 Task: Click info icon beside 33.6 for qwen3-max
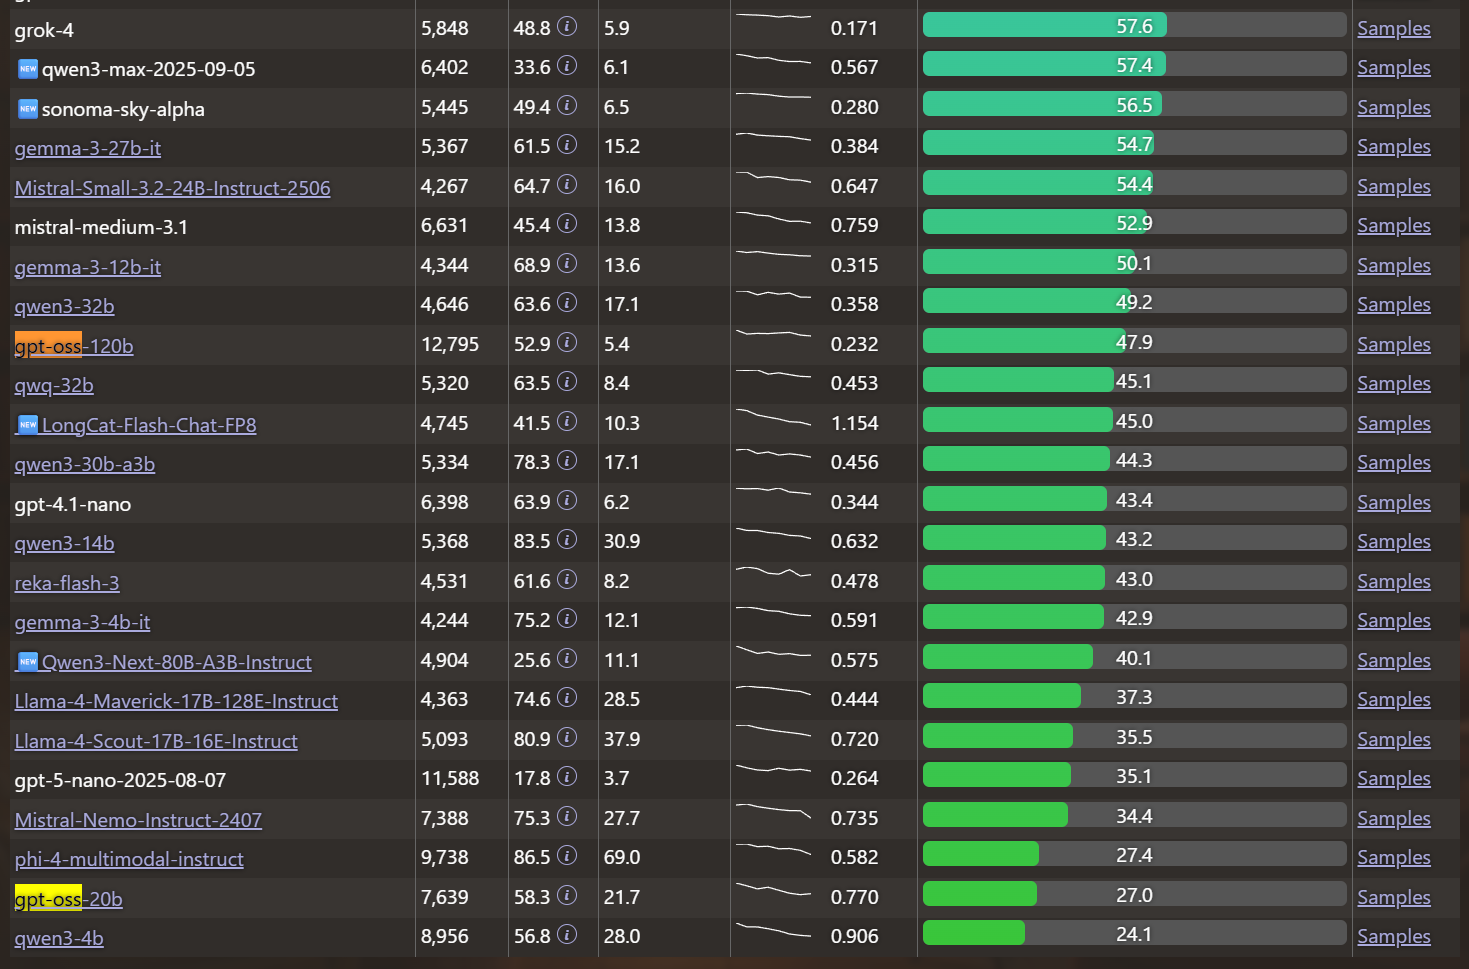tap(567, 65)
